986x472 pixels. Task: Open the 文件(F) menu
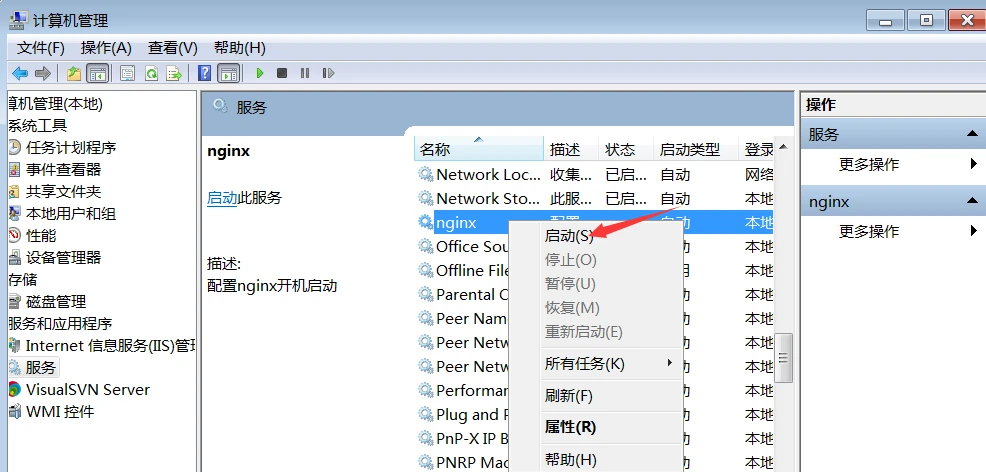41,48
